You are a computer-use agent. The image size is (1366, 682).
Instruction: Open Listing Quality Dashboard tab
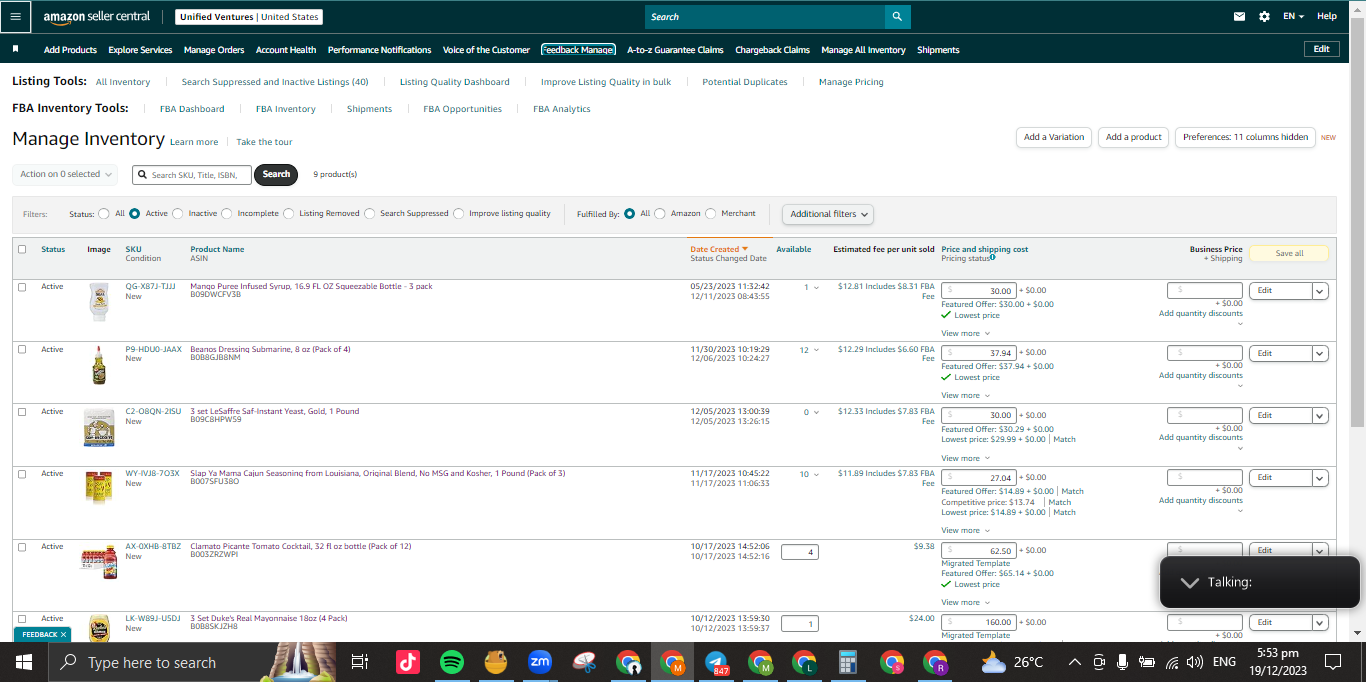click(455, 82)
